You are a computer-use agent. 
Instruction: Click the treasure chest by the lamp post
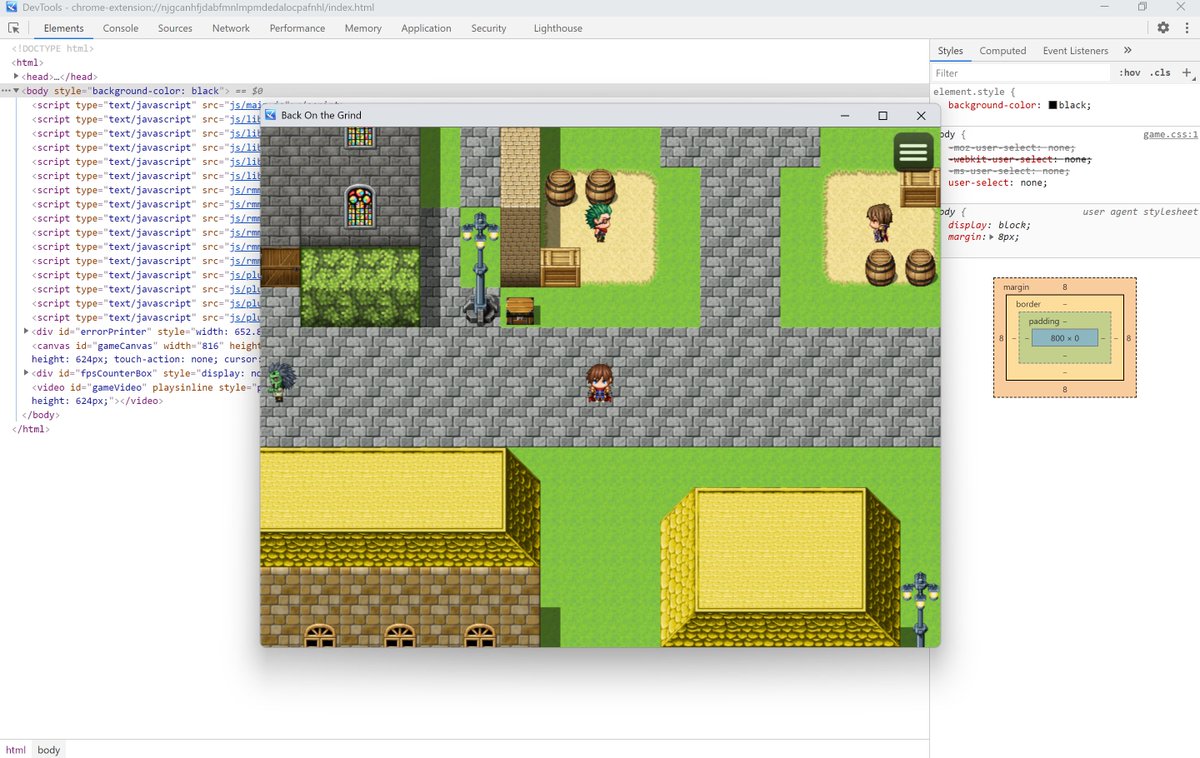[519, 310]
